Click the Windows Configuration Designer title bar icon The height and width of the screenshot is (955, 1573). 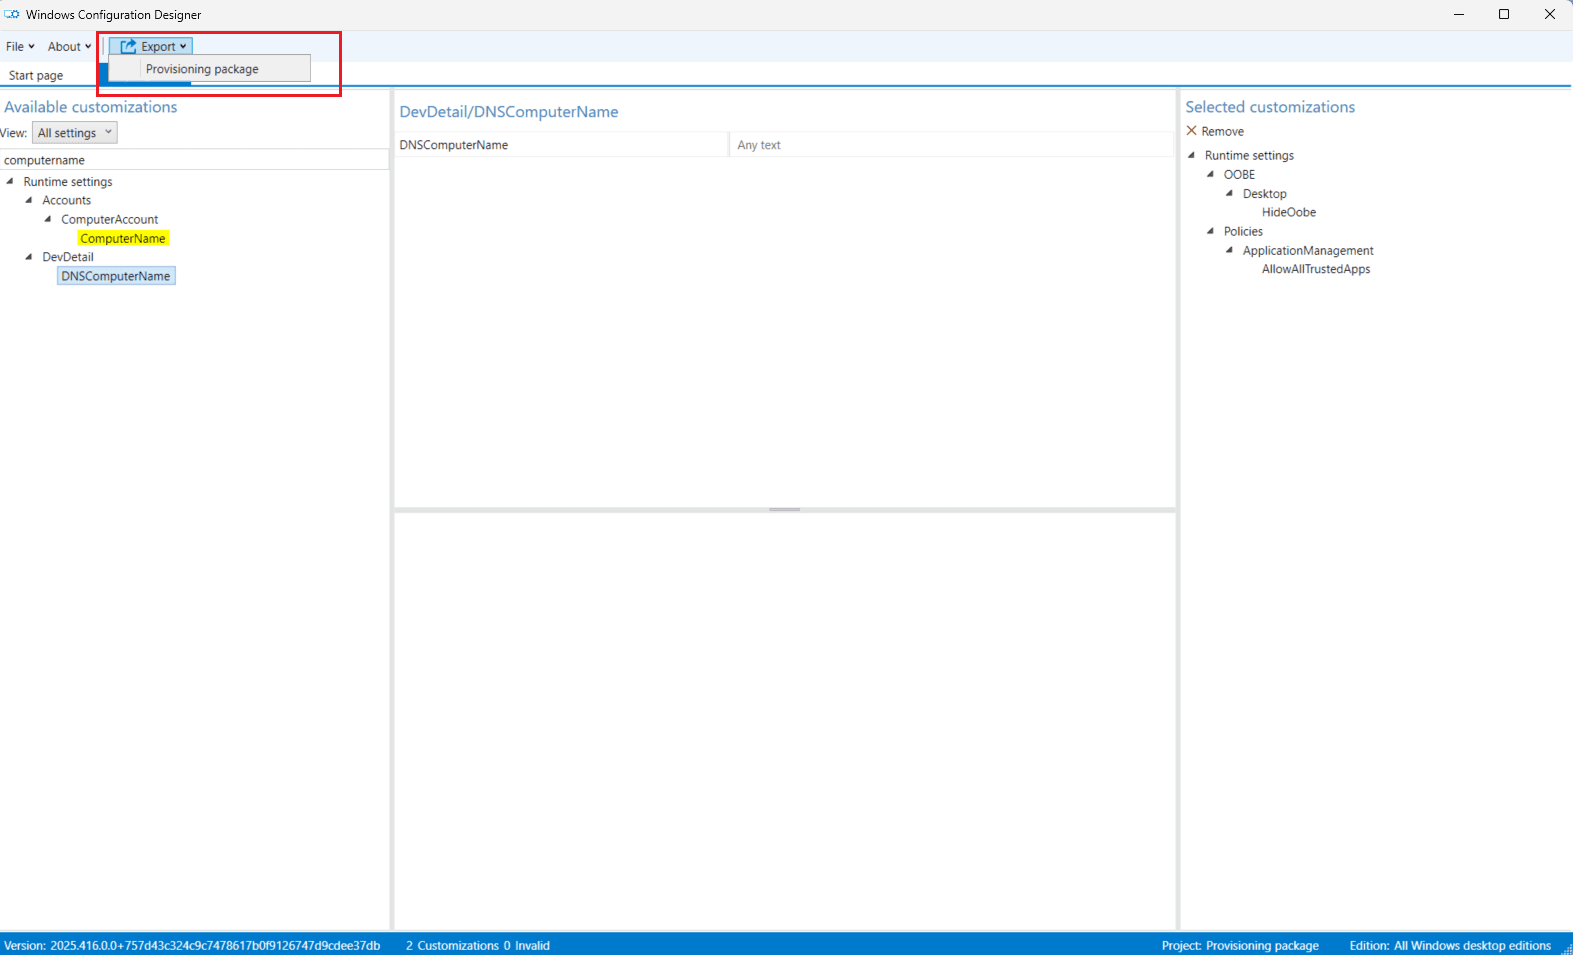pyautogui.click(x=12, y=14)
